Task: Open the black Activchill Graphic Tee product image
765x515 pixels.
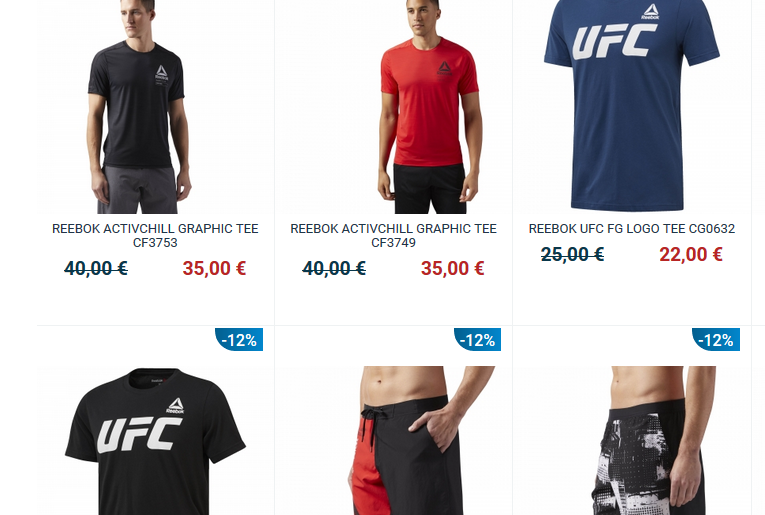Action: tap(155, 106)
